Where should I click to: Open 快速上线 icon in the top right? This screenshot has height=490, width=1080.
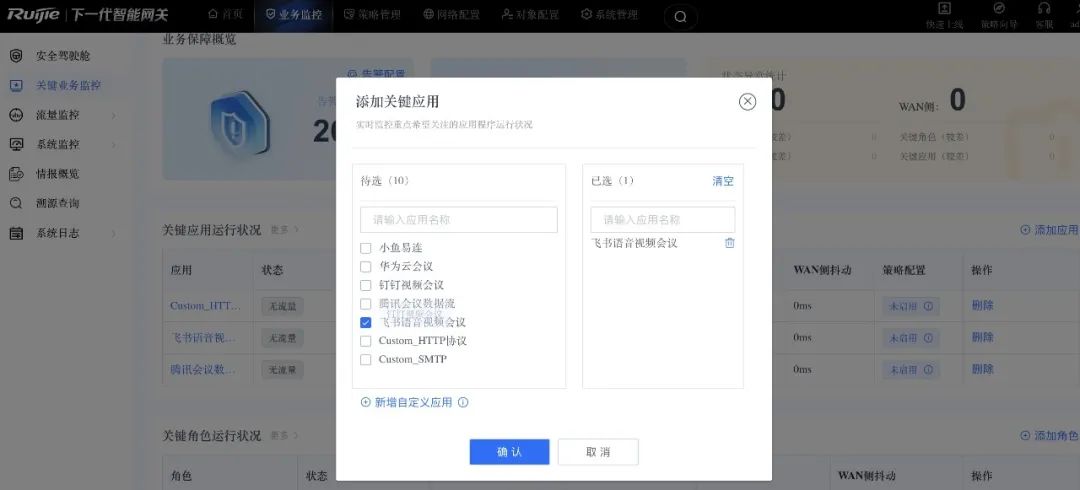(x=944, y=8)
